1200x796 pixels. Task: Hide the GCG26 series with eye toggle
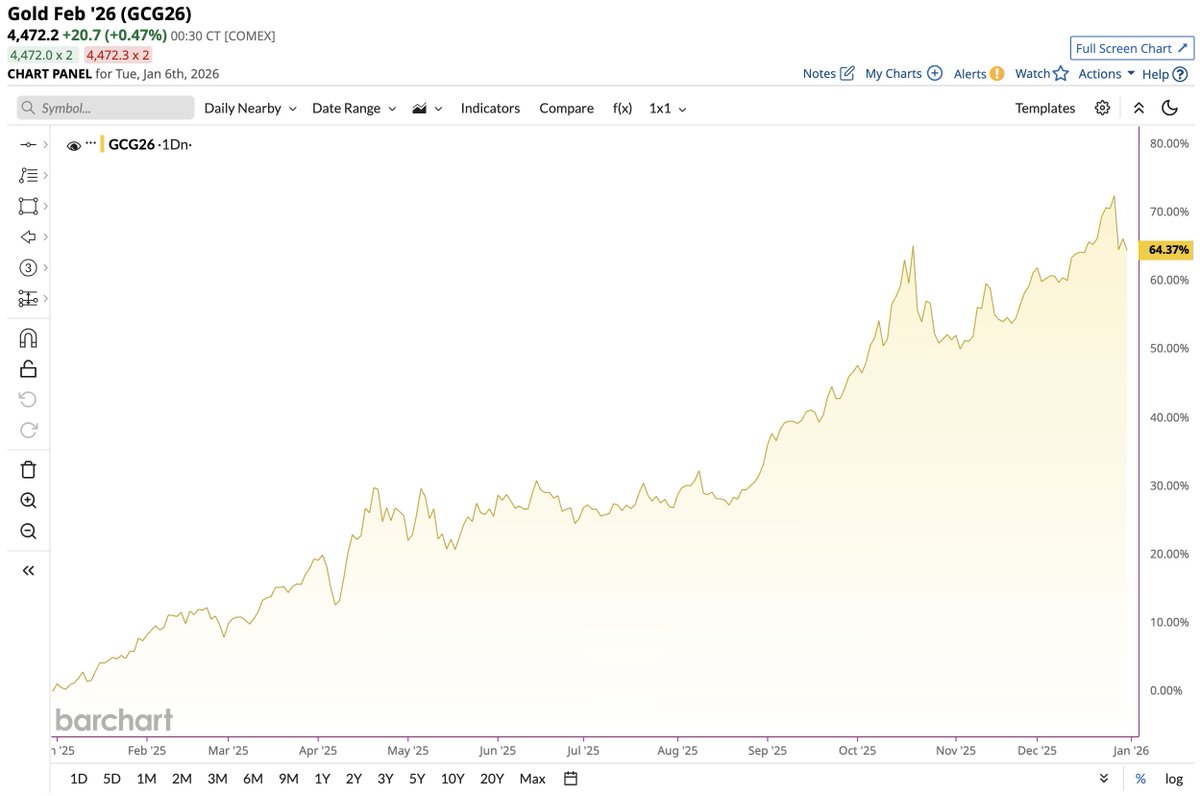click(73, 144)
